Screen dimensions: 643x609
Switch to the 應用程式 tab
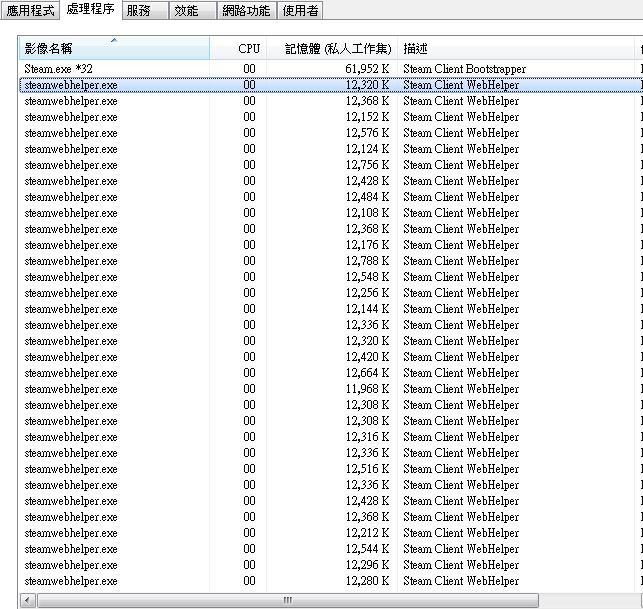point(30,10)
